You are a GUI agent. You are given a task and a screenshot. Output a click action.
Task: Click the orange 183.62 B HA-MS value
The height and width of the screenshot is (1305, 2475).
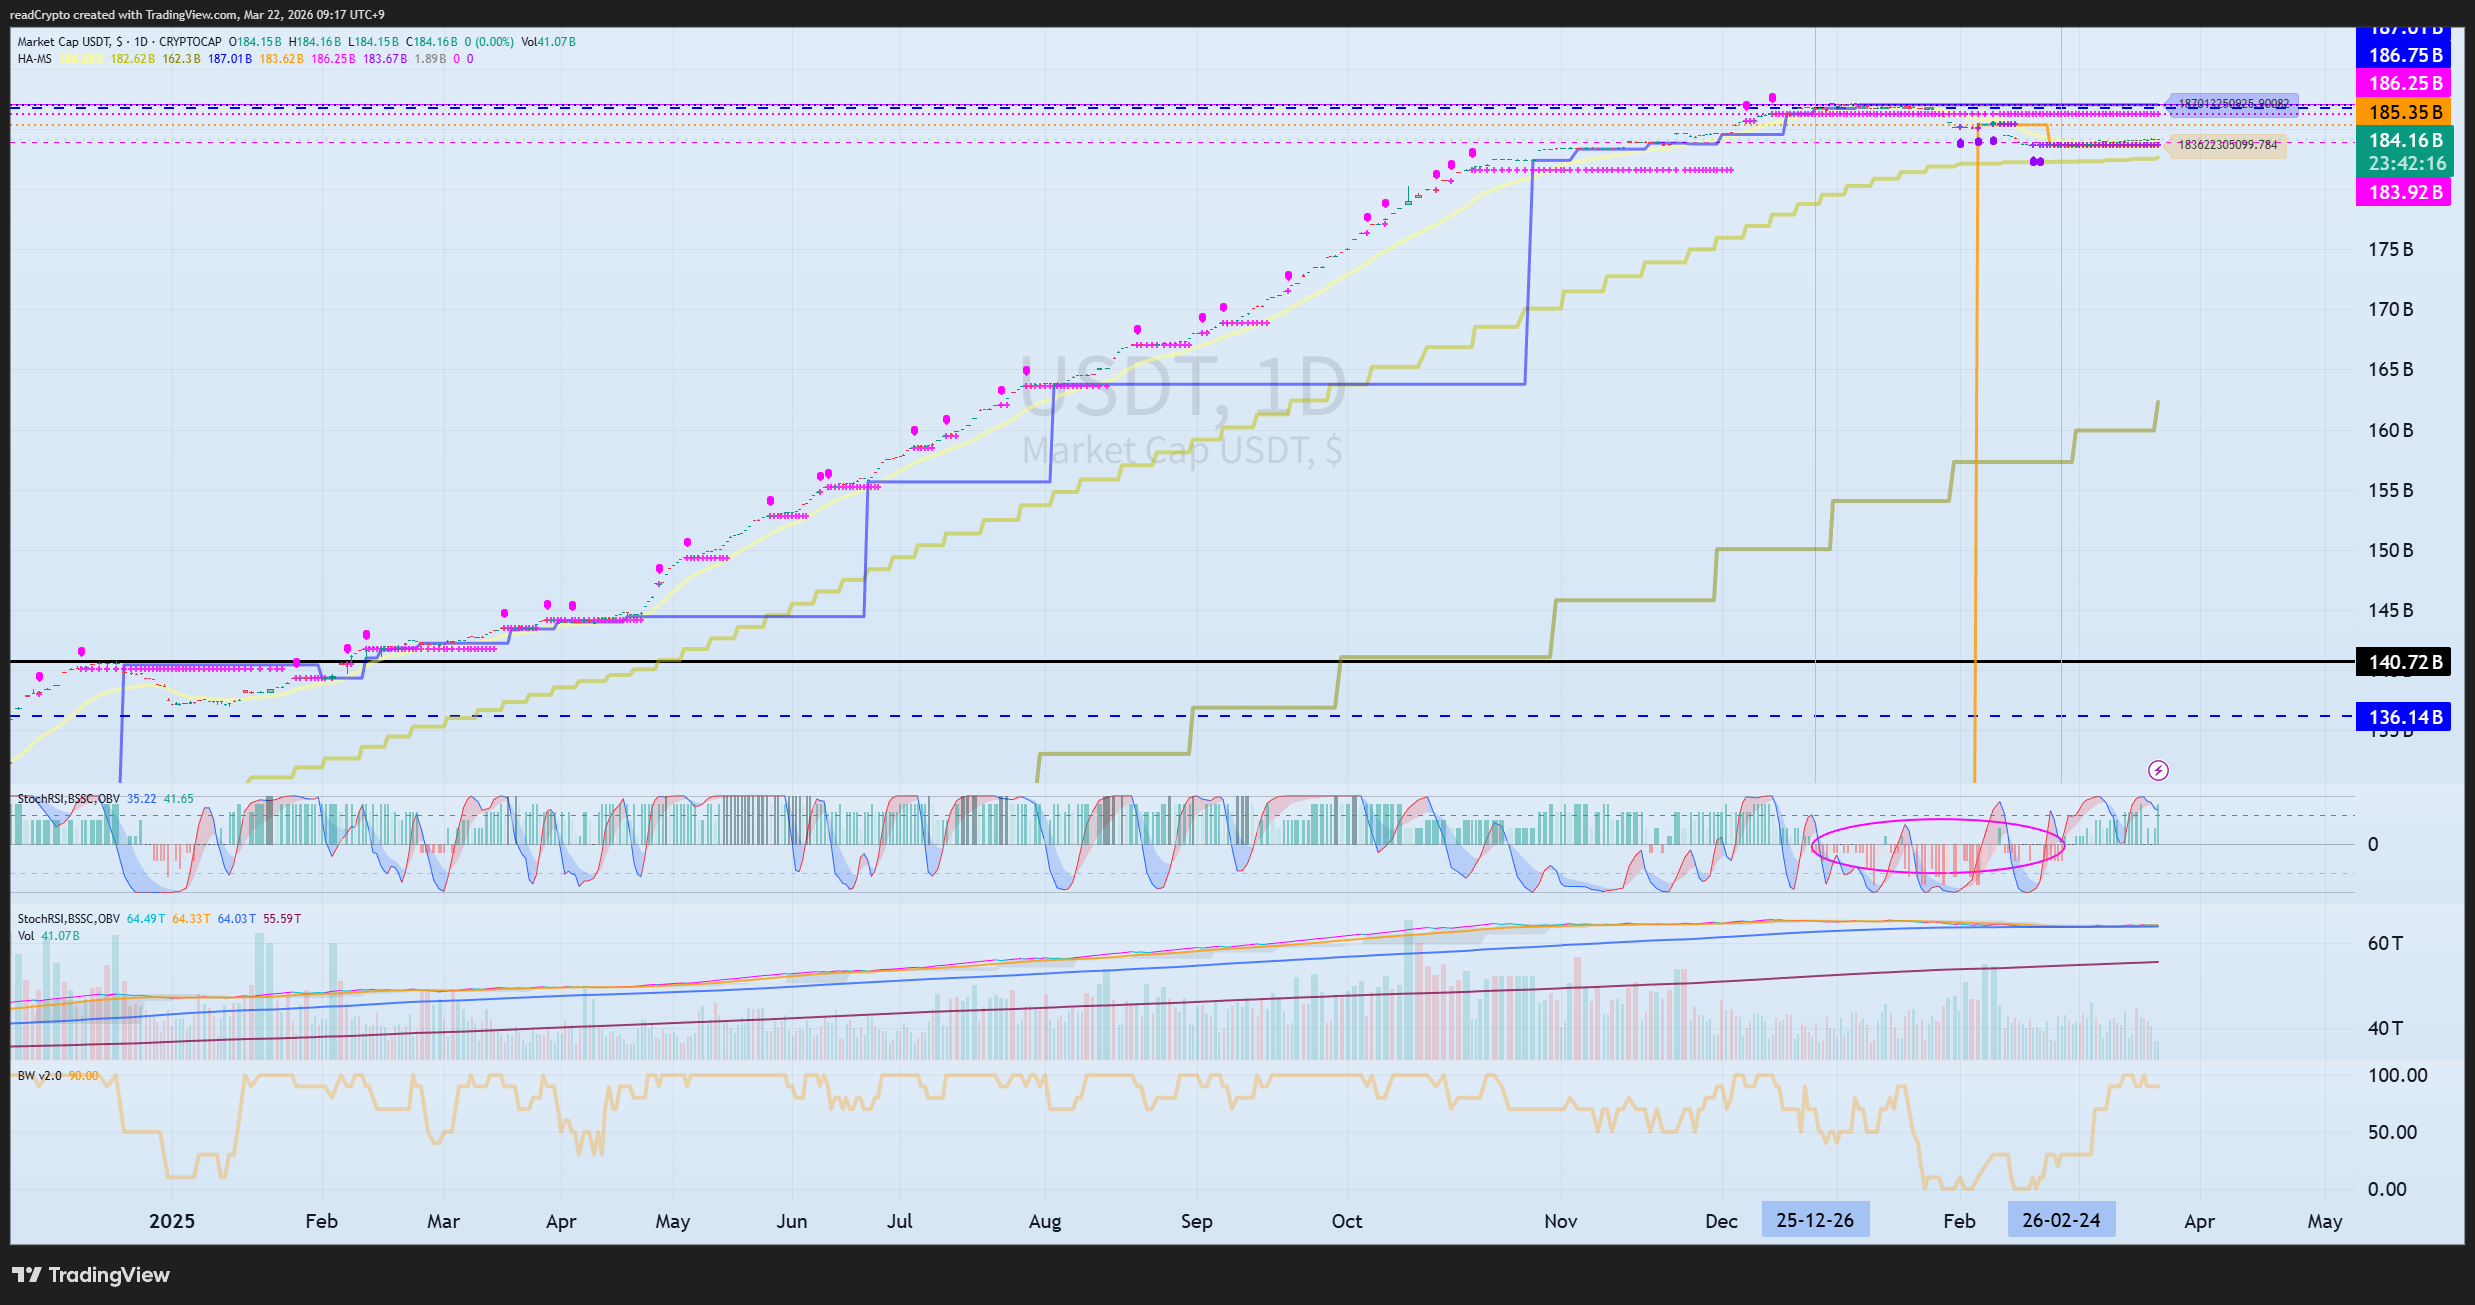tap(282, 59)
